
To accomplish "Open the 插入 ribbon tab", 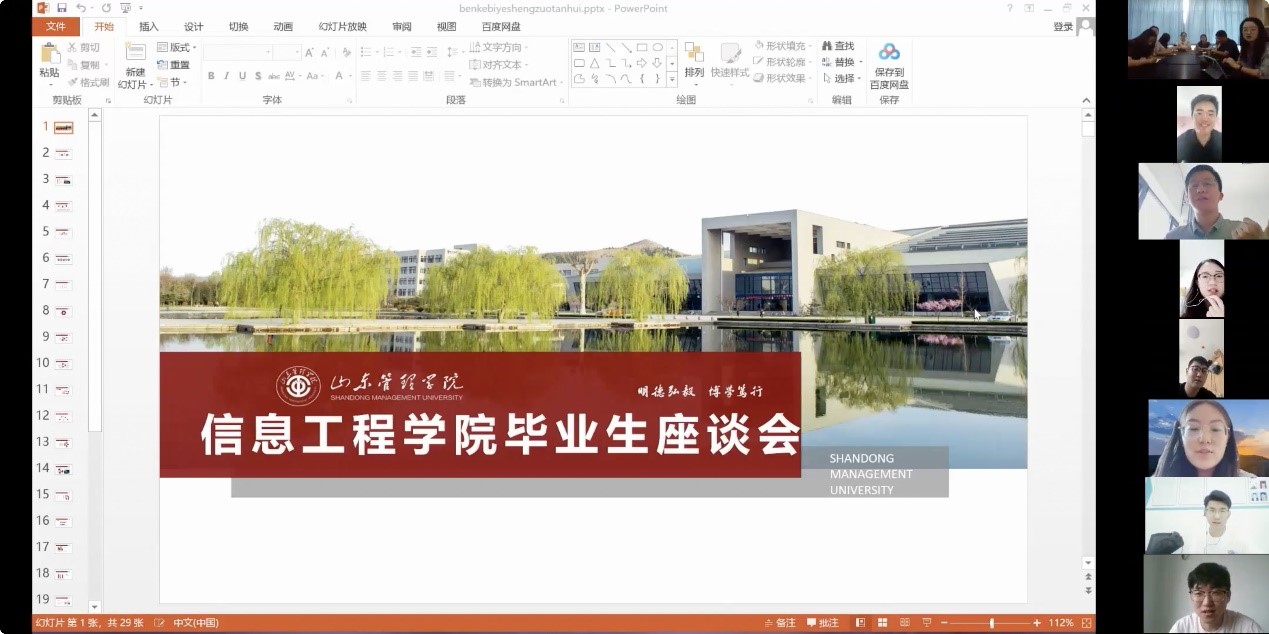I will (148, 27).
